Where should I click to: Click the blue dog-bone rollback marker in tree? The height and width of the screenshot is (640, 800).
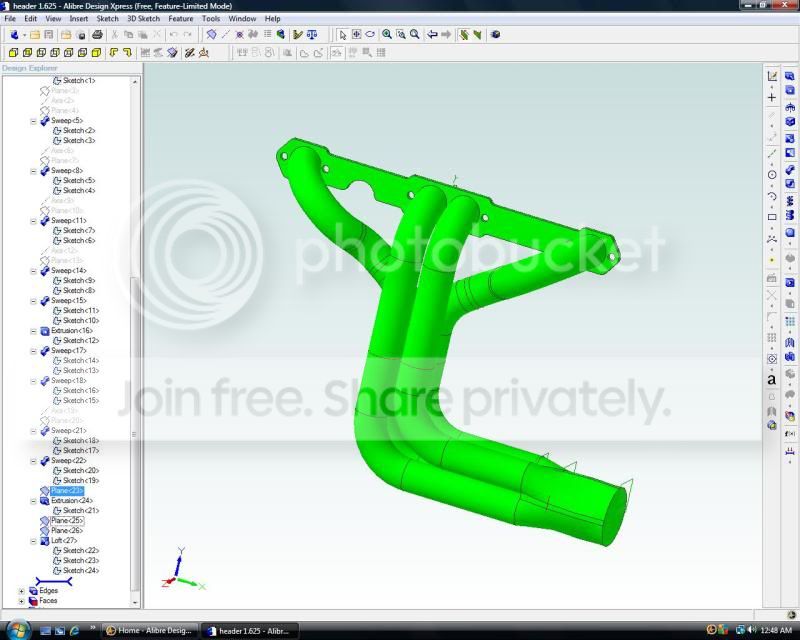pos(54,581)
